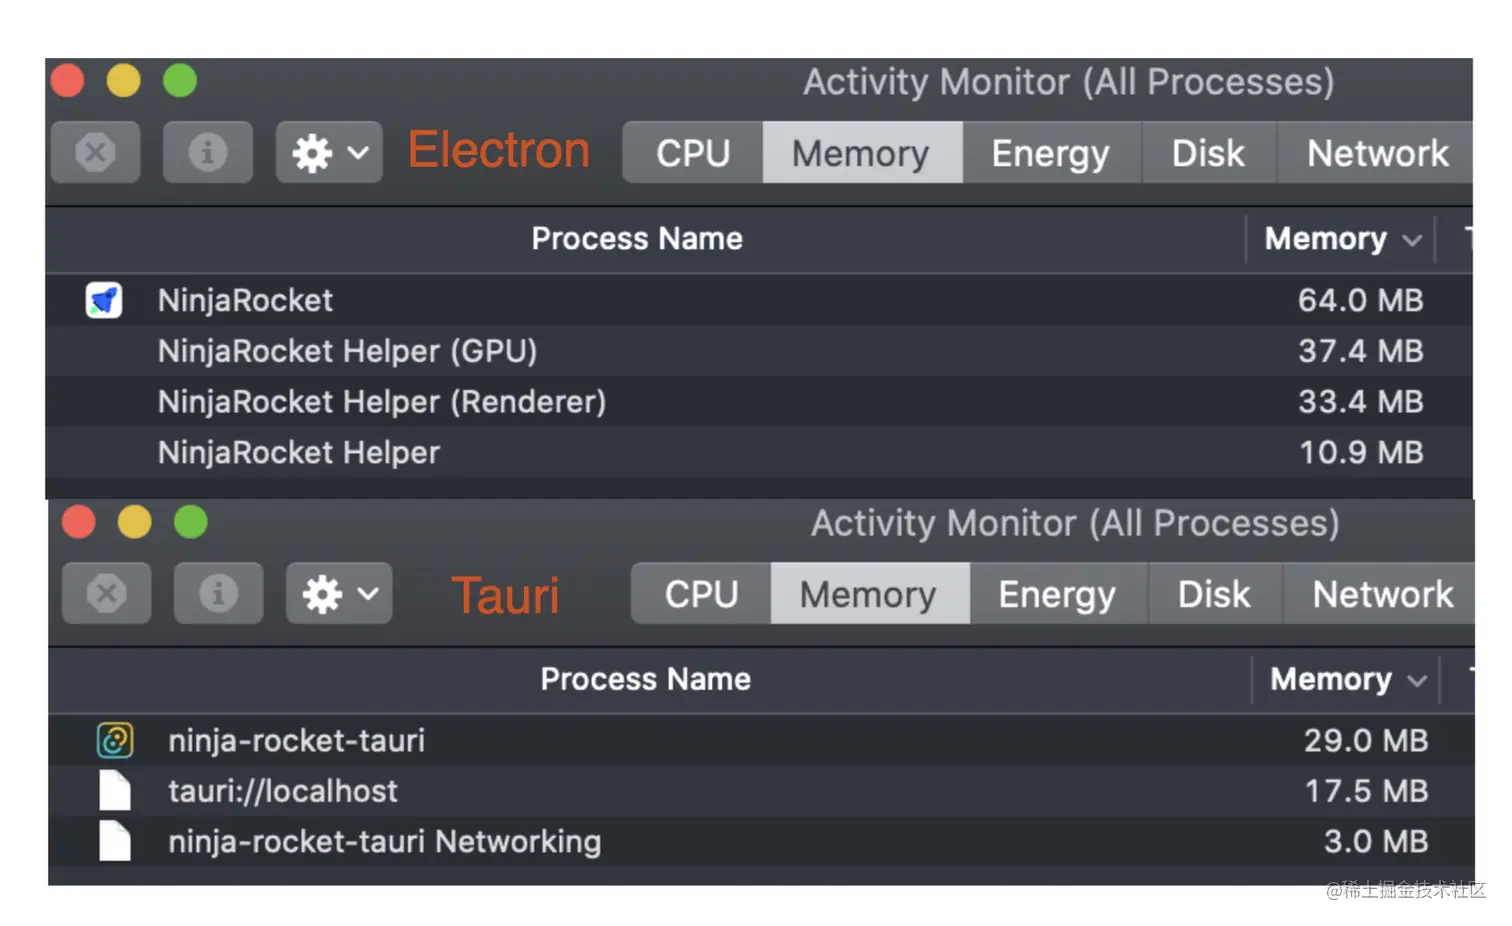Switch to the CPU tab in Electron window
Screen dimensions: 1512x926
click(693, 153)
